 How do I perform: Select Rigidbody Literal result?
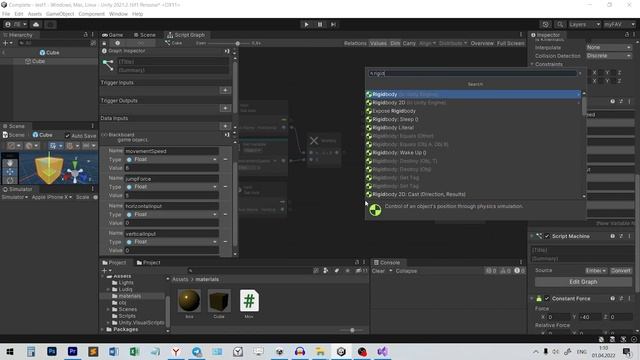pos(473,128)
